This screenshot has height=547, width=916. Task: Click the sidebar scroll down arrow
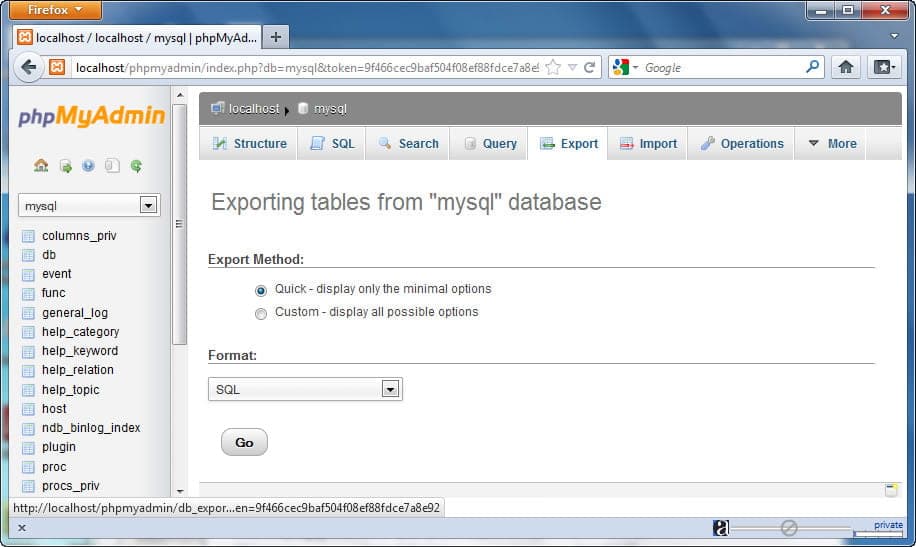click(x=180, y=491)
